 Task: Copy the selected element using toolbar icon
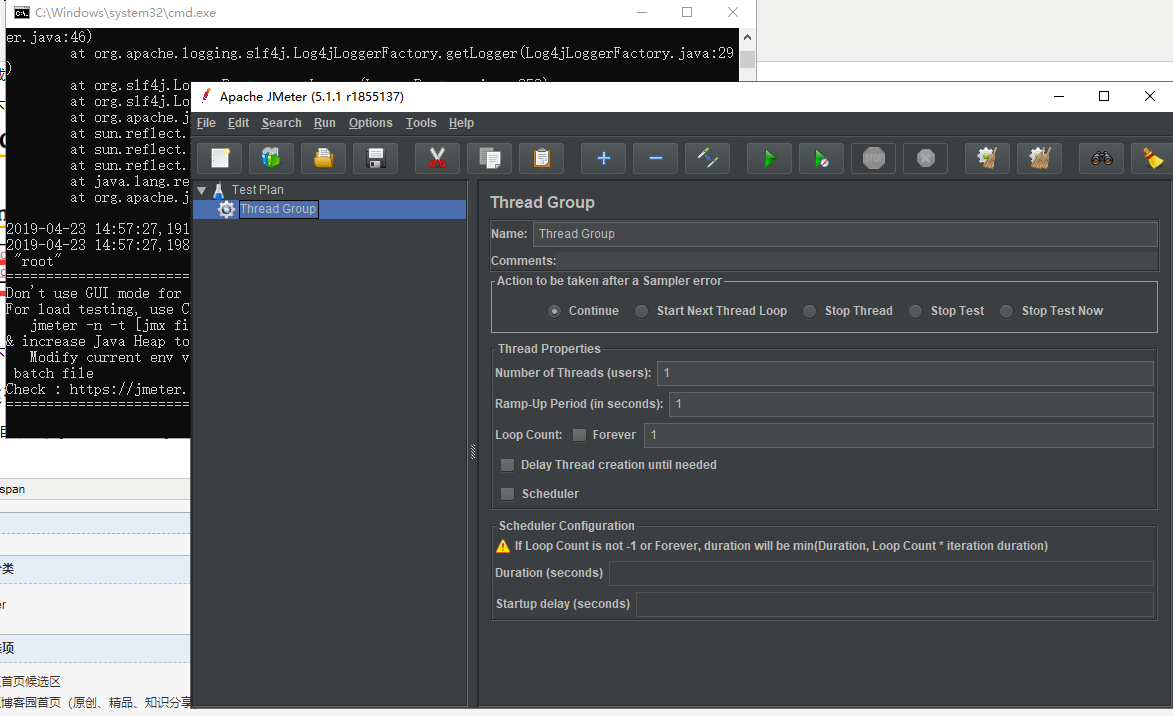coord(489,159)
